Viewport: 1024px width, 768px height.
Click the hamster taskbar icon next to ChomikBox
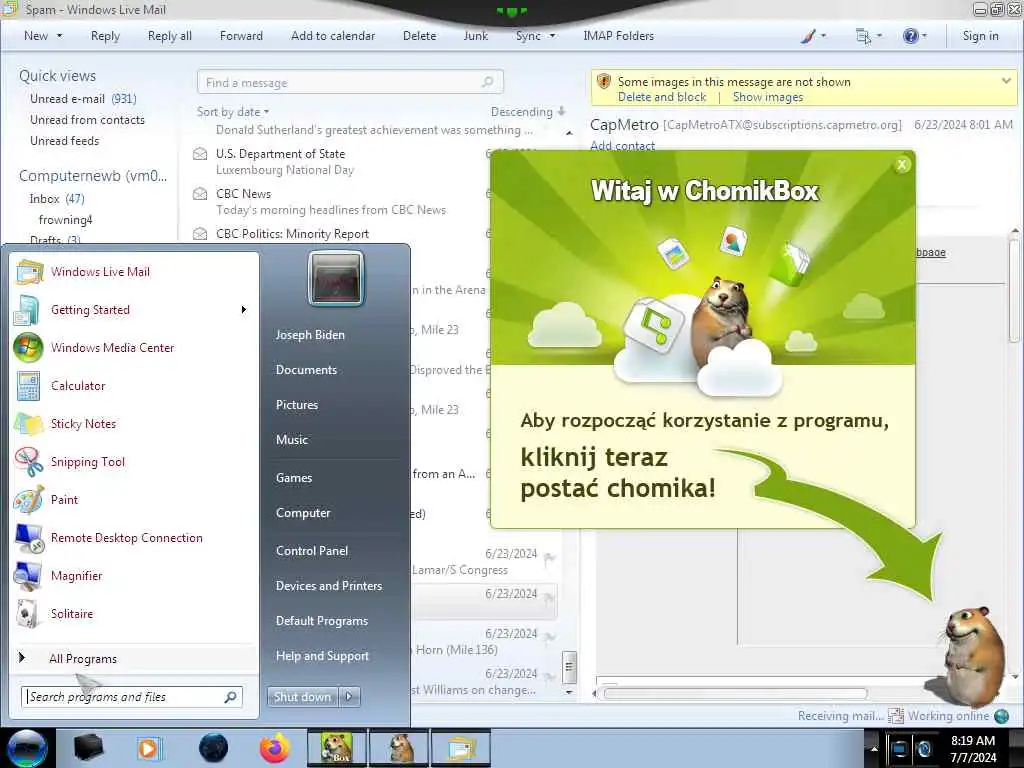pyautogui.click(x=399, y=748)
